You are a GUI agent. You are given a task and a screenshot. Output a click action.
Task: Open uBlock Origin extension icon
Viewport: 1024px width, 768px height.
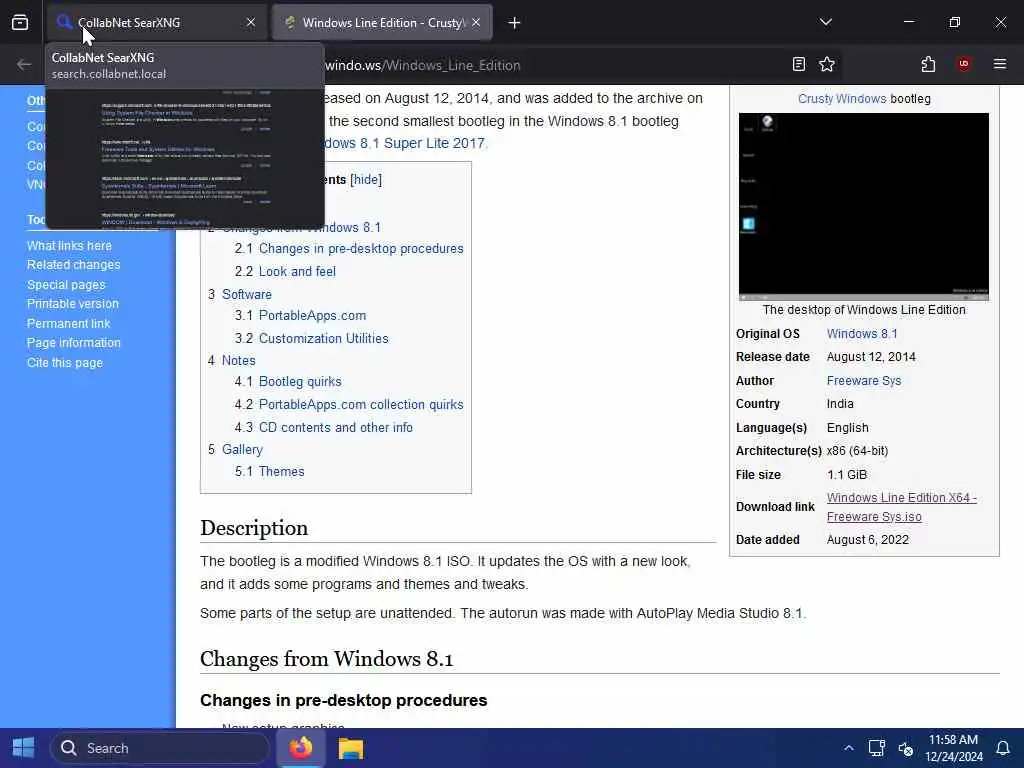pos(963,64)
